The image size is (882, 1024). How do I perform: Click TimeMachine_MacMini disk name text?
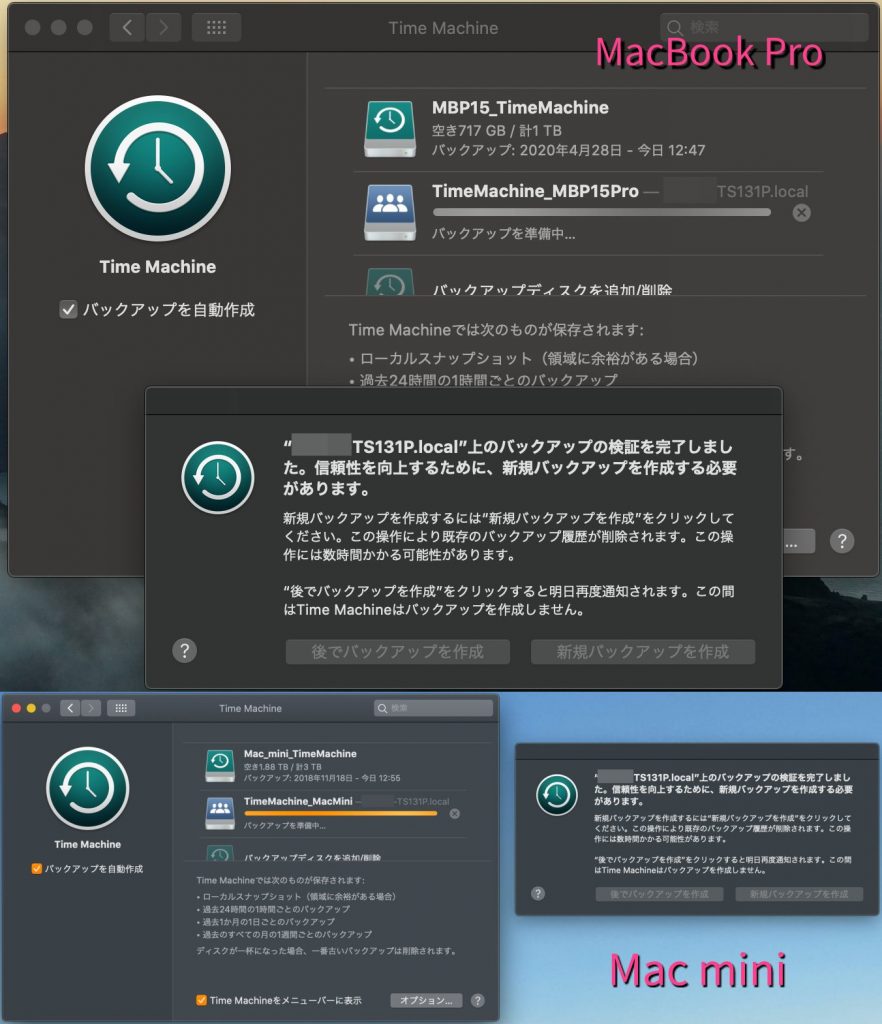tap(298, 801)
